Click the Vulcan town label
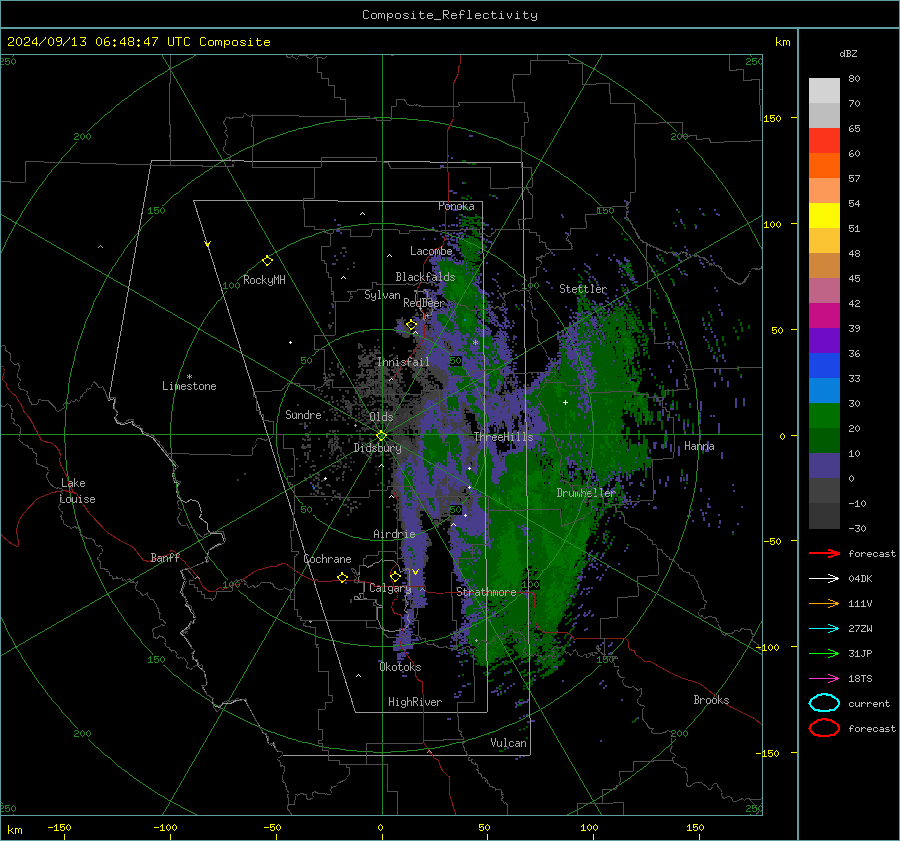 tap(508, 743)
